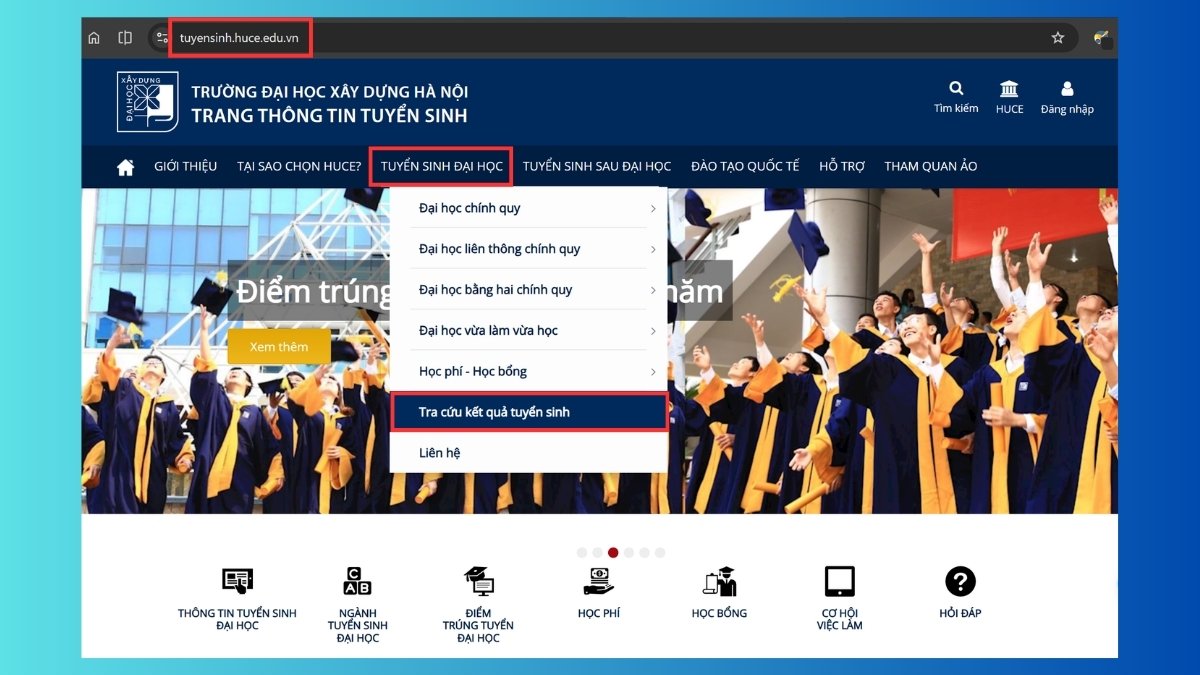Click the Đăng nhập label
Image resolution: width=1200 pixels, height=675 pixels.
point(1067,109)
